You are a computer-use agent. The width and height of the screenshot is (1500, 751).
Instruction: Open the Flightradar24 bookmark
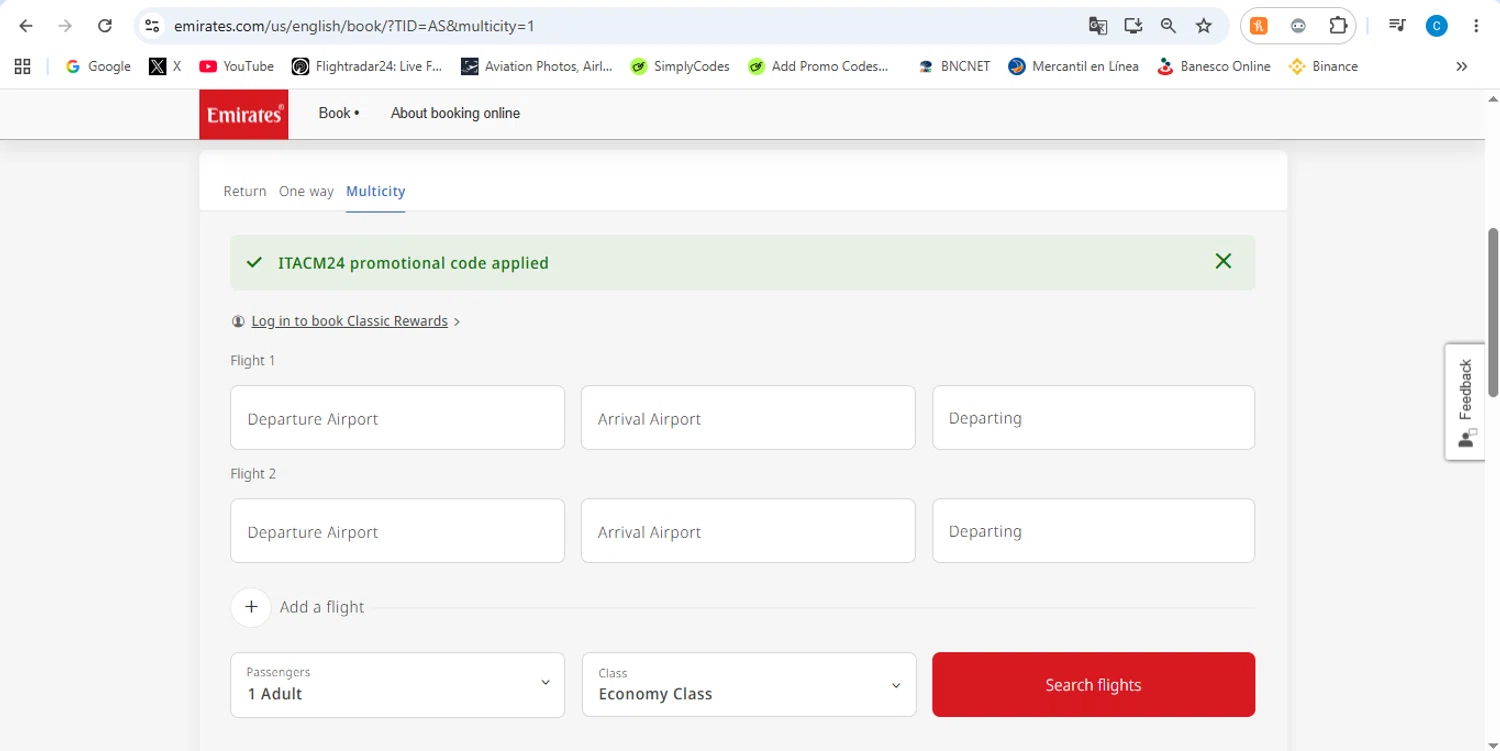[x=366, y=66]
